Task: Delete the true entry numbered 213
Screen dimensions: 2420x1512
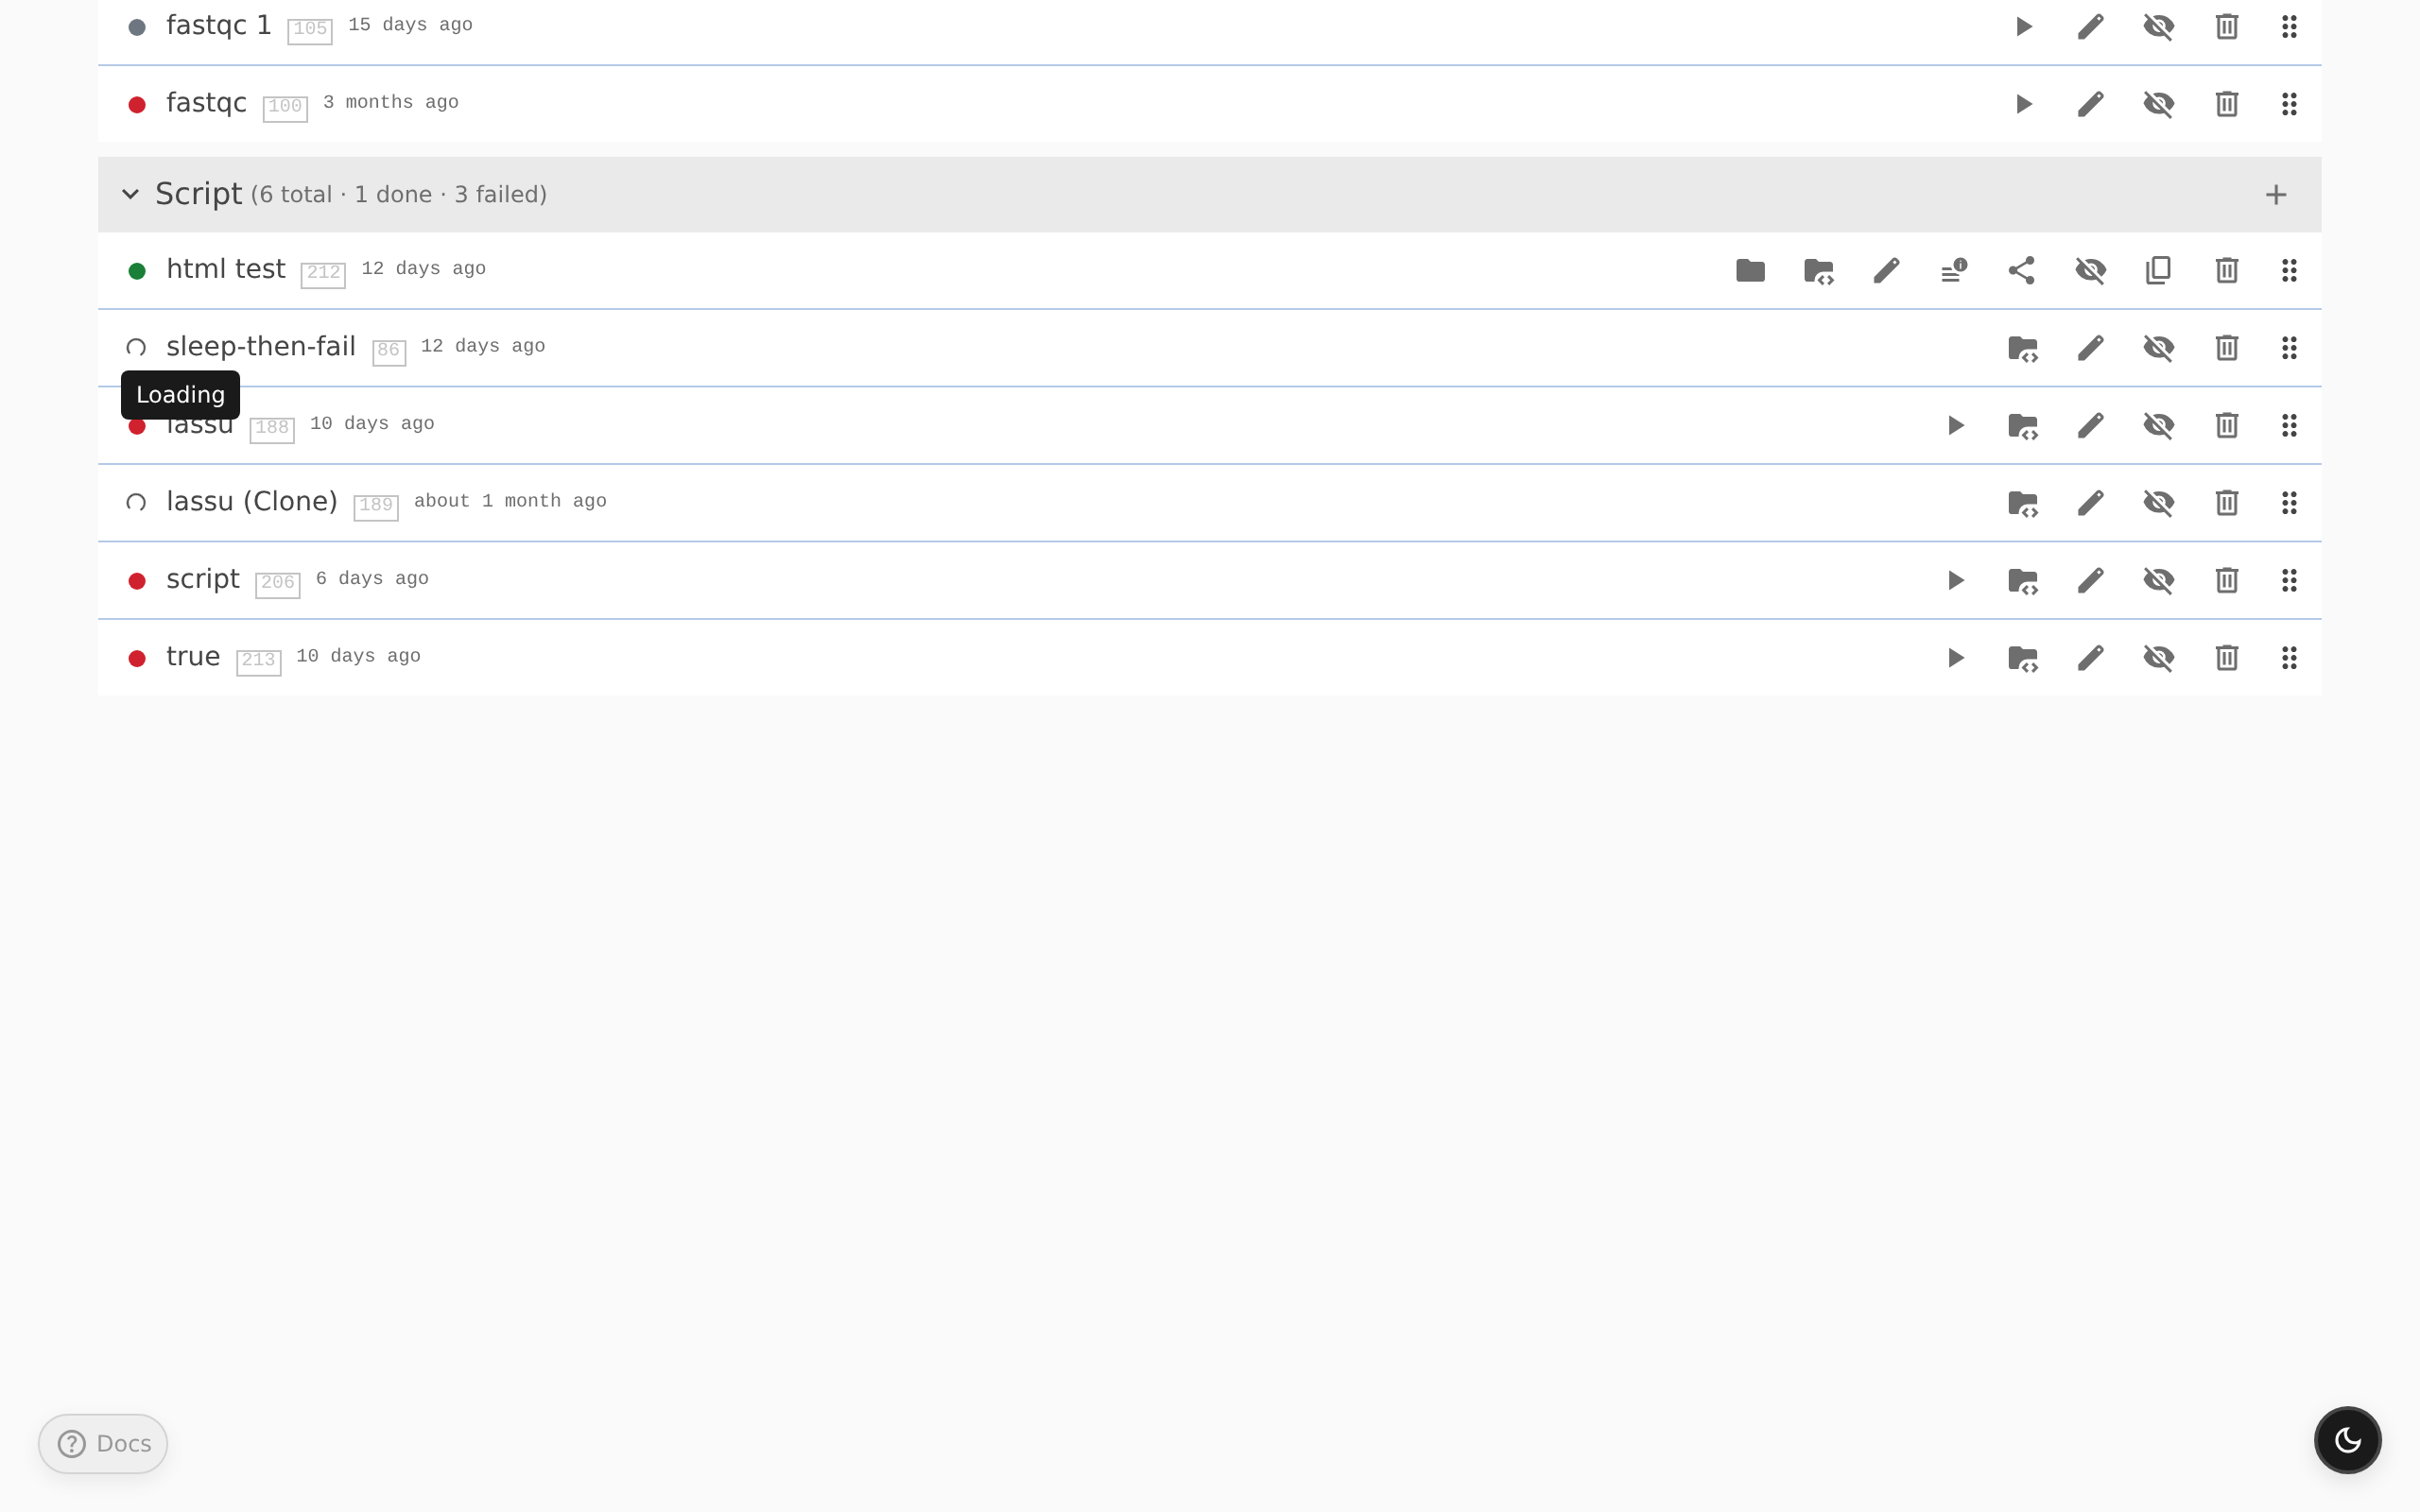Action: coord(2227,658)
